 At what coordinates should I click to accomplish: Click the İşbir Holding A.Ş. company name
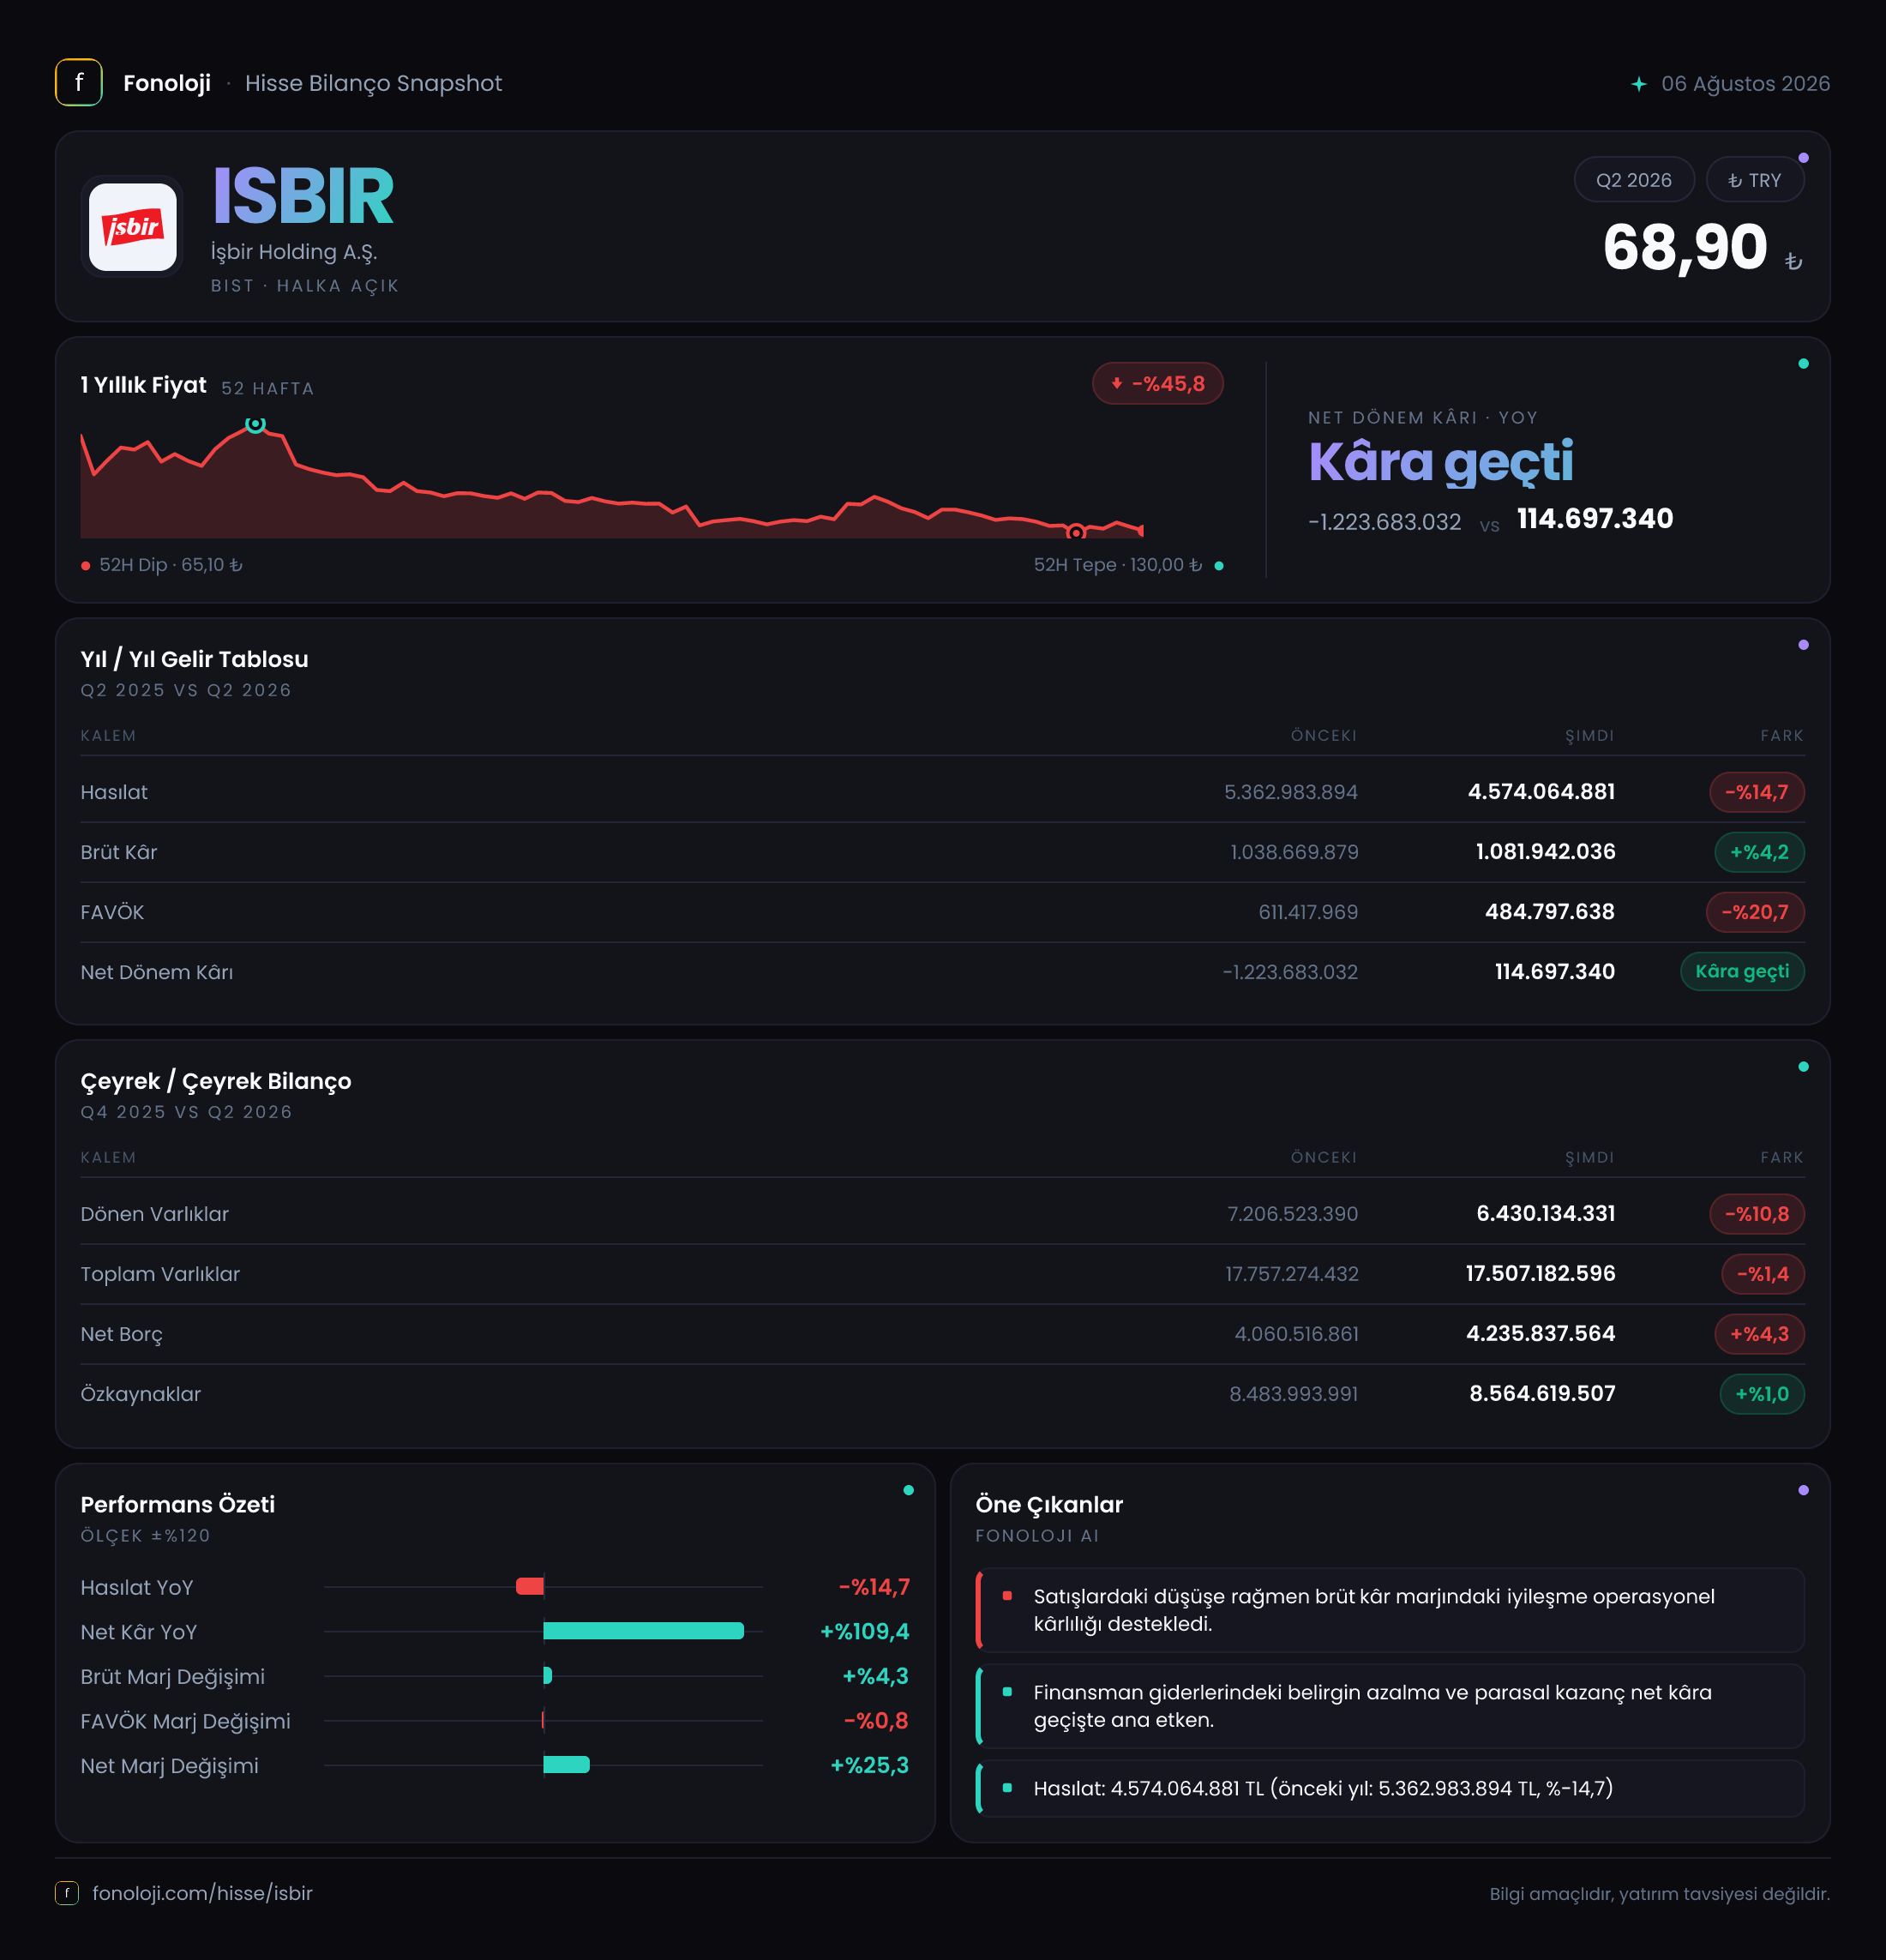pos(294,252)
